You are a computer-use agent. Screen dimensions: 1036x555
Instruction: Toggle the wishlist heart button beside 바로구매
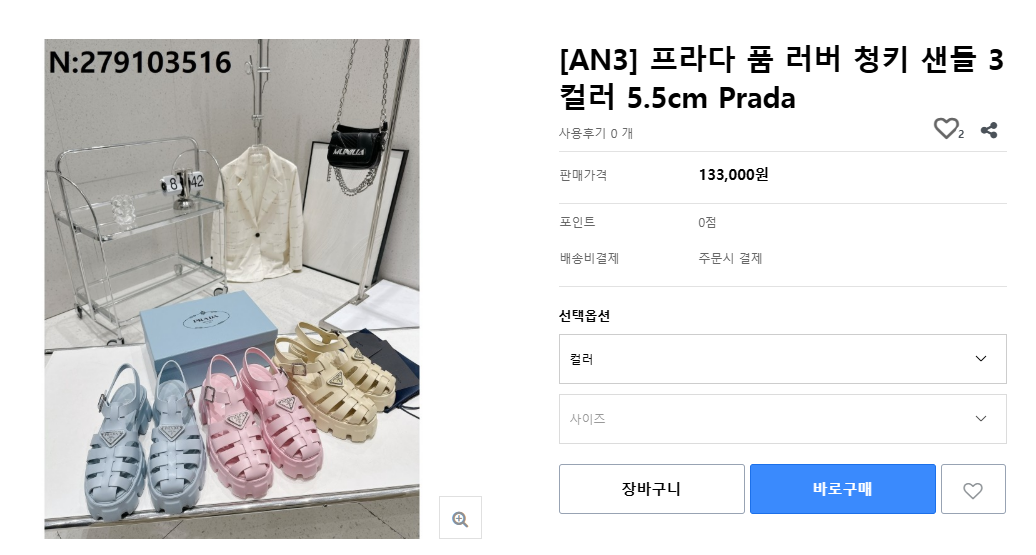tap(972, 490)
